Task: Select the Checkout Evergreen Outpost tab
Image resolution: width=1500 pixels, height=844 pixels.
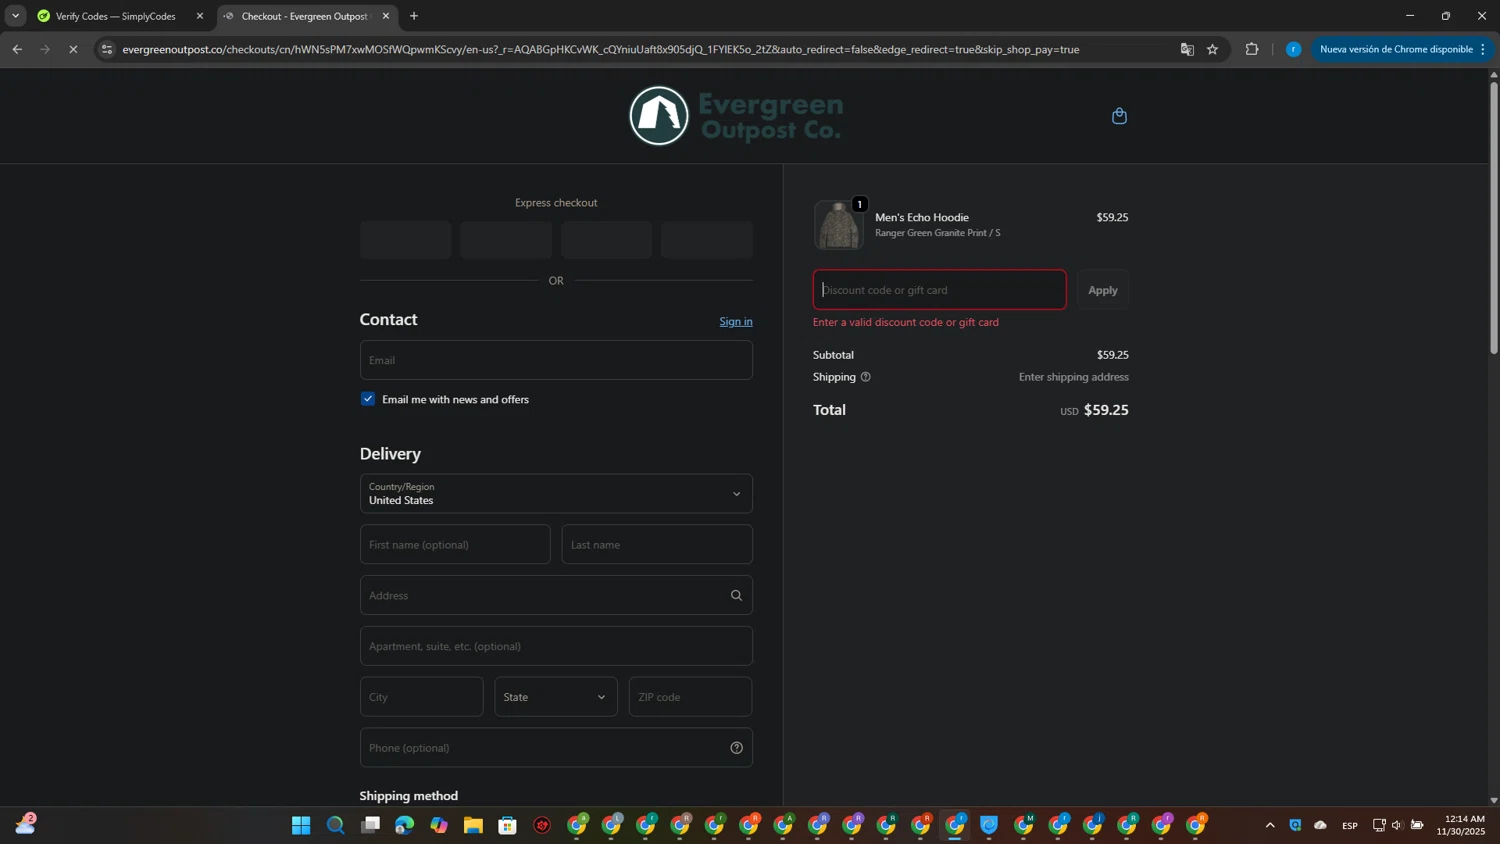Action: pyautogui.click(x=302, y=16)
